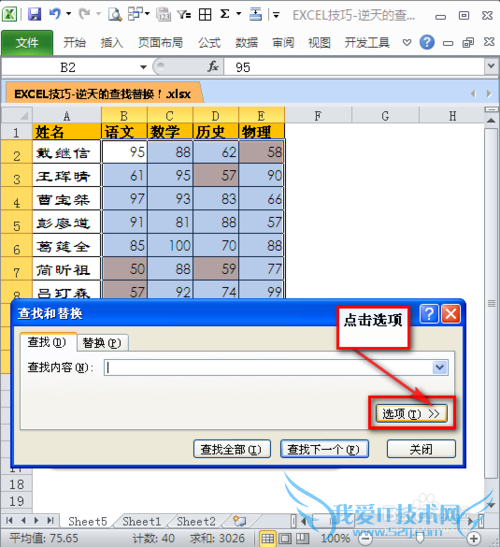Image resolution: width=500 pixels, height=547 pixels.
Task: Select the Sheet1 tab
Action: 141,521
